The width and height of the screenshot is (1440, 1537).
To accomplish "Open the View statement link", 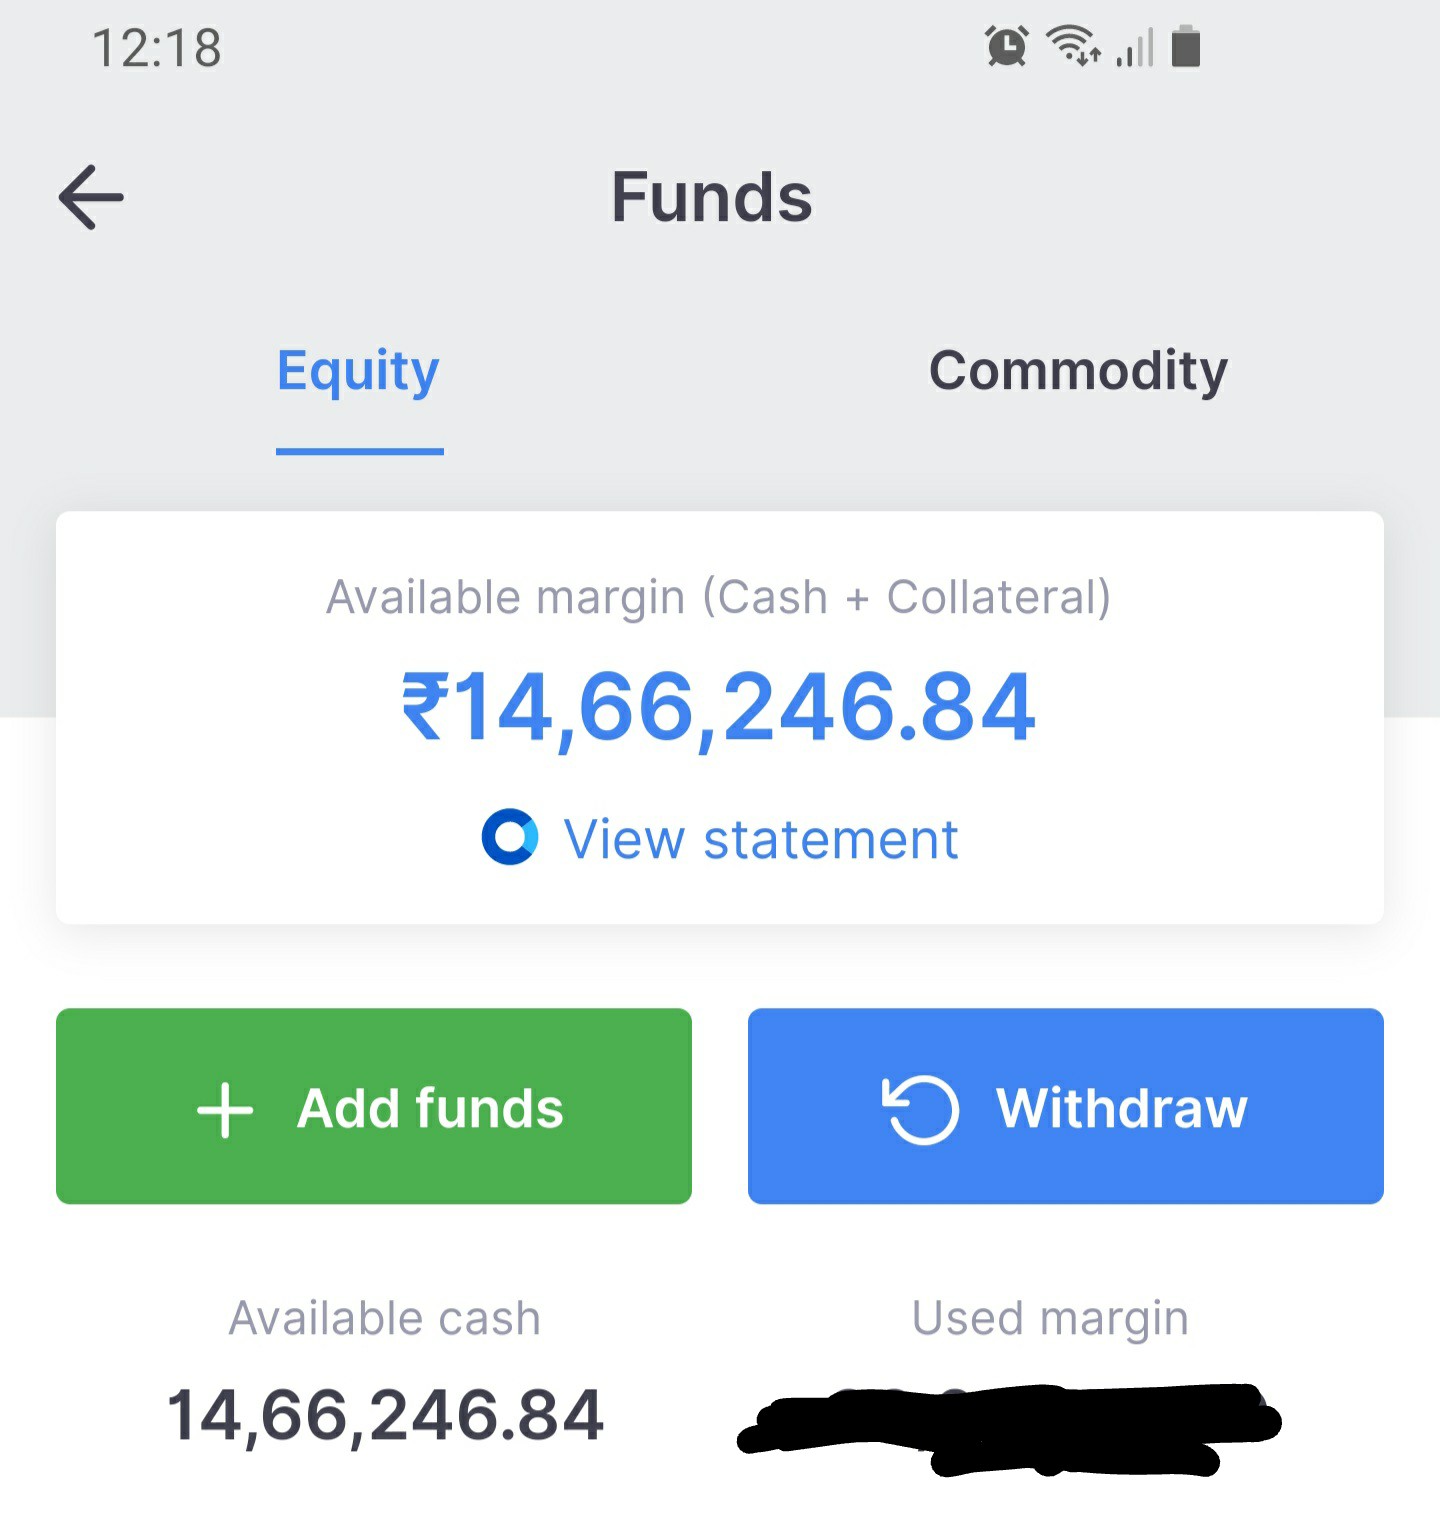I will pos(761,839).
